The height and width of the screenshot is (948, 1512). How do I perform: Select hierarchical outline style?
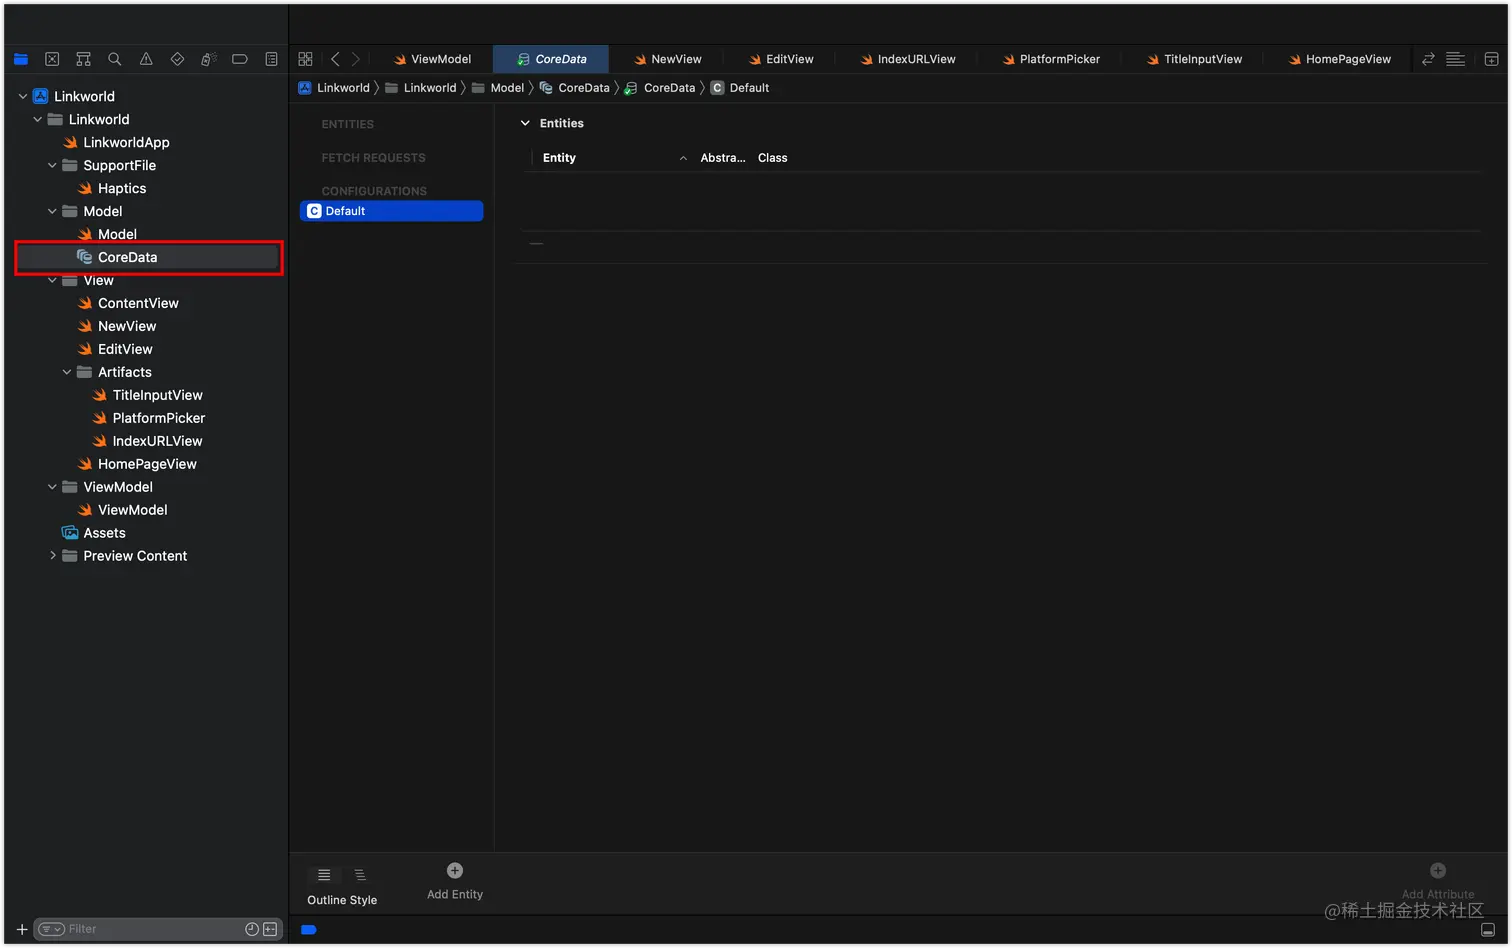360,875
